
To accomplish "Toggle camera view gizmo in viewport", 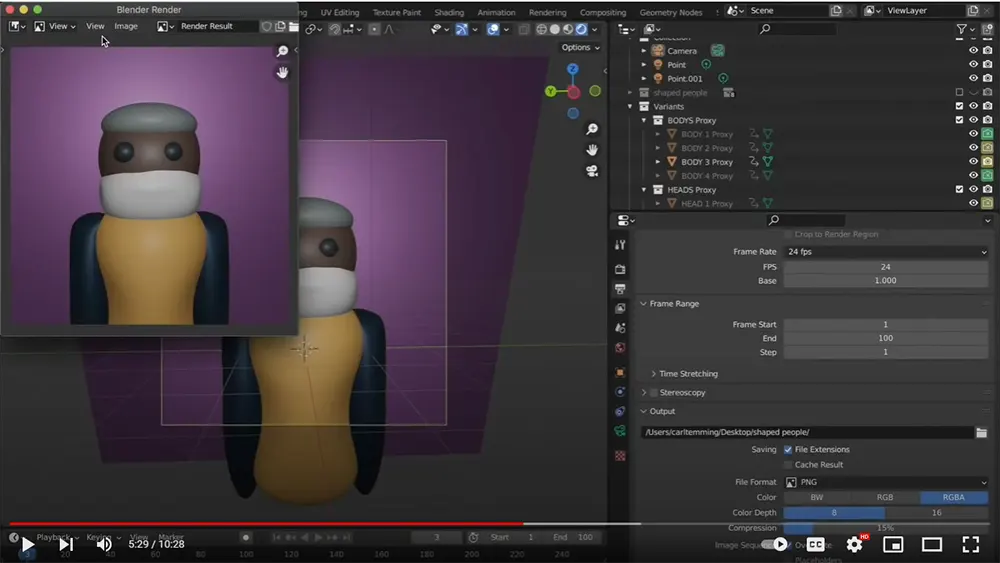I will coord(592,171).
